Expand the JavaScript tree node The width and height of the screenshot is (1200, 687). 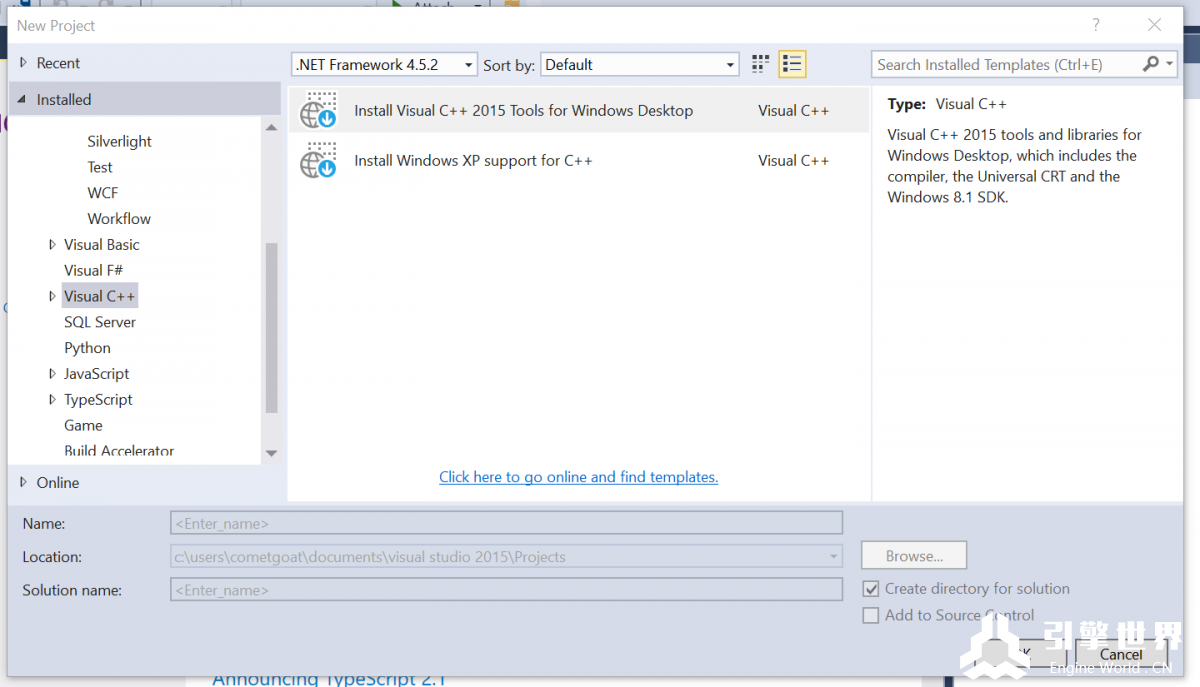tap(52, 373)
